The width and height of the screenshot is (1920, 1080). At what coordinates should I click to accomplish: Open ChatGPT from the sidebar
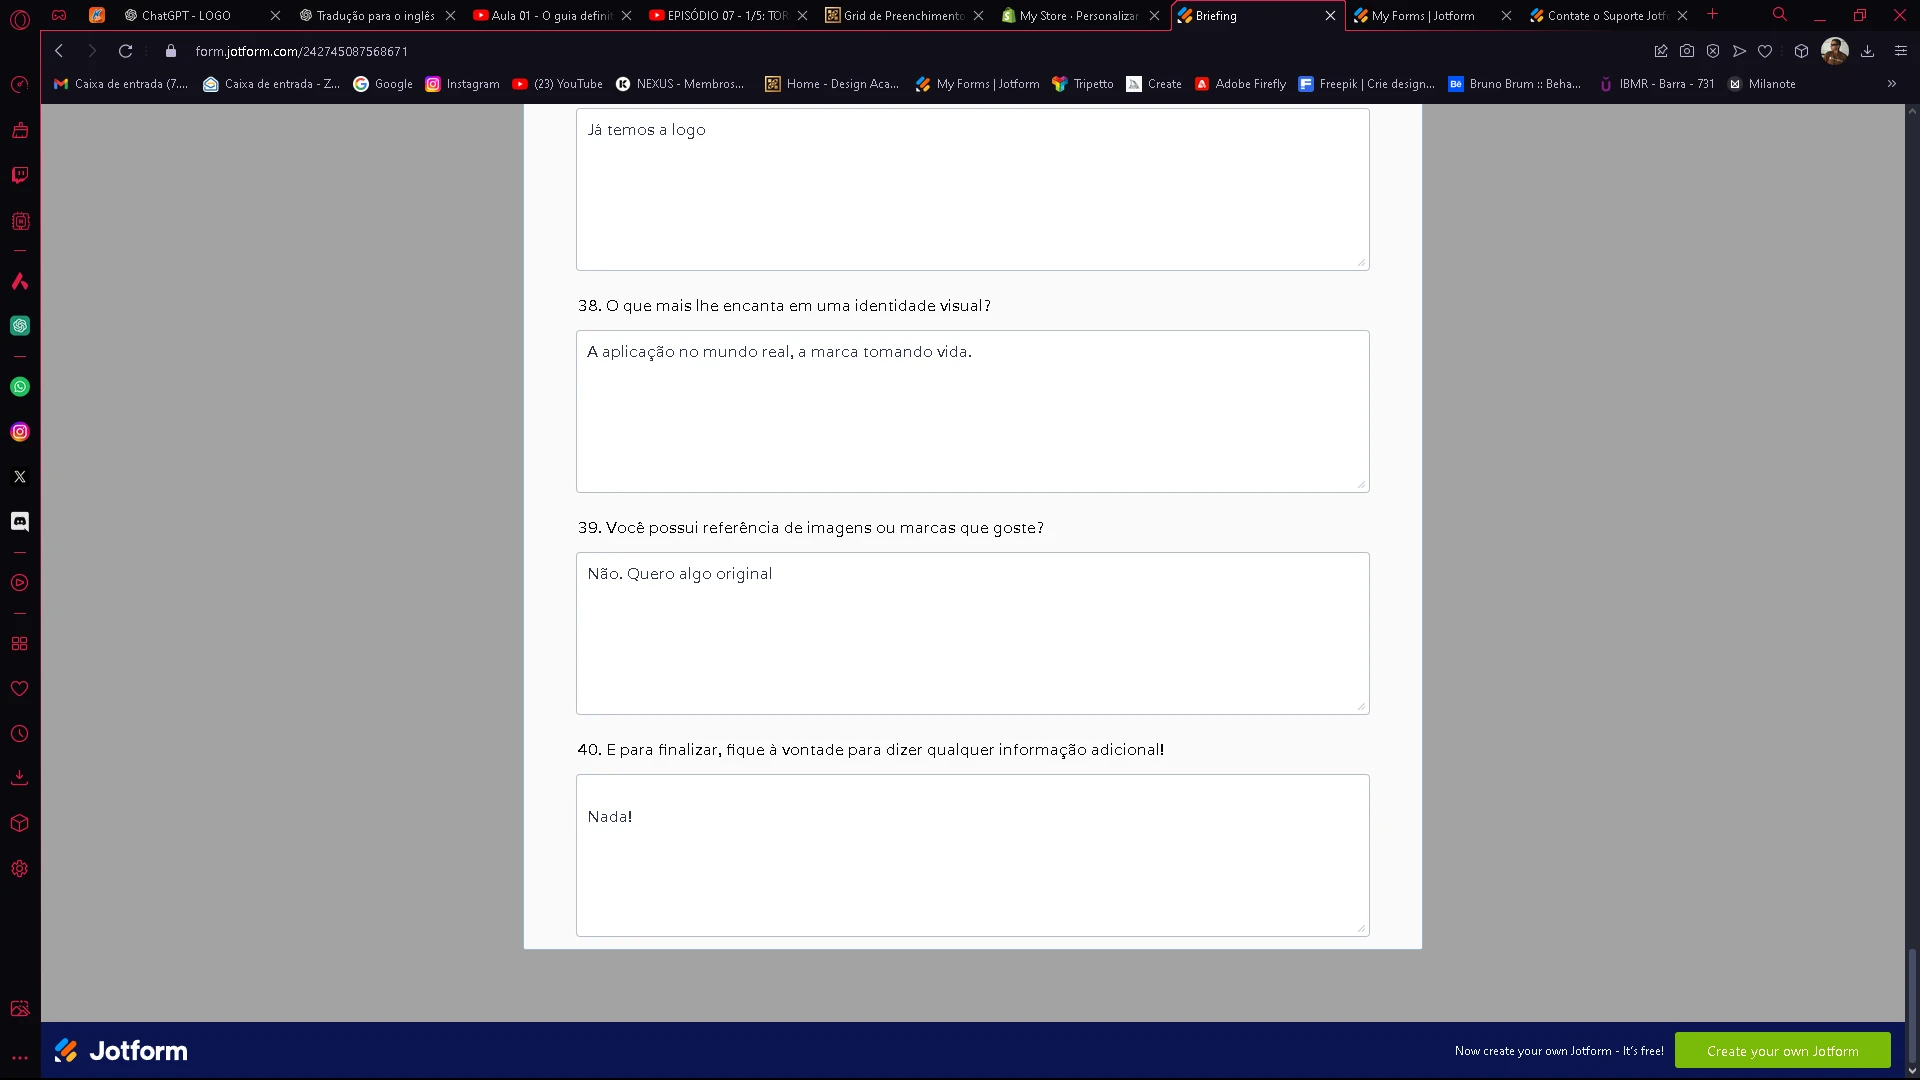(x=20, y=325)
